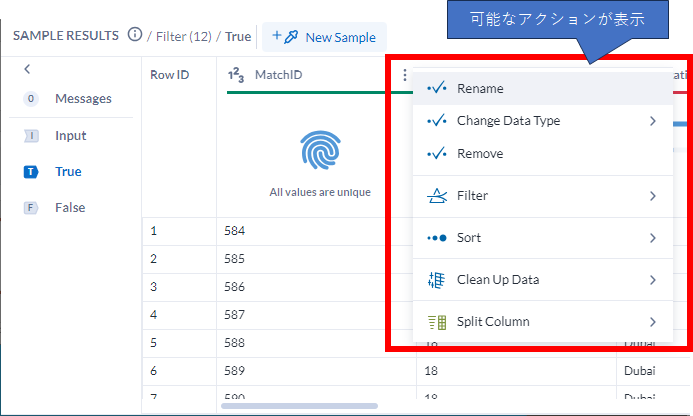This screenshot has height=416, width=693.
Task: Click the info icon beside SAMPLE RESULTS
Action: point(135,36)
